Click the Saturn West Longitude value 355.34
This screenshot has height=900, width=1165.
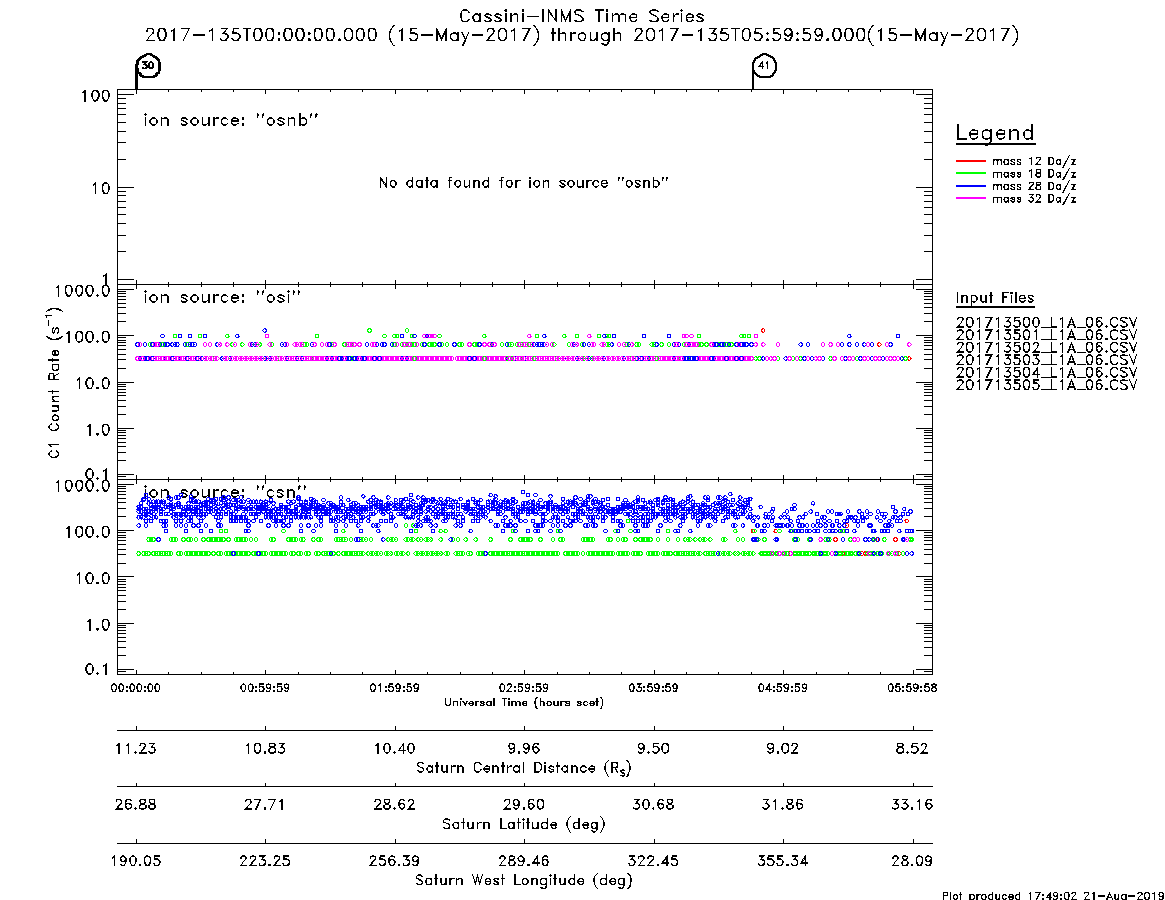coord(782,861)
